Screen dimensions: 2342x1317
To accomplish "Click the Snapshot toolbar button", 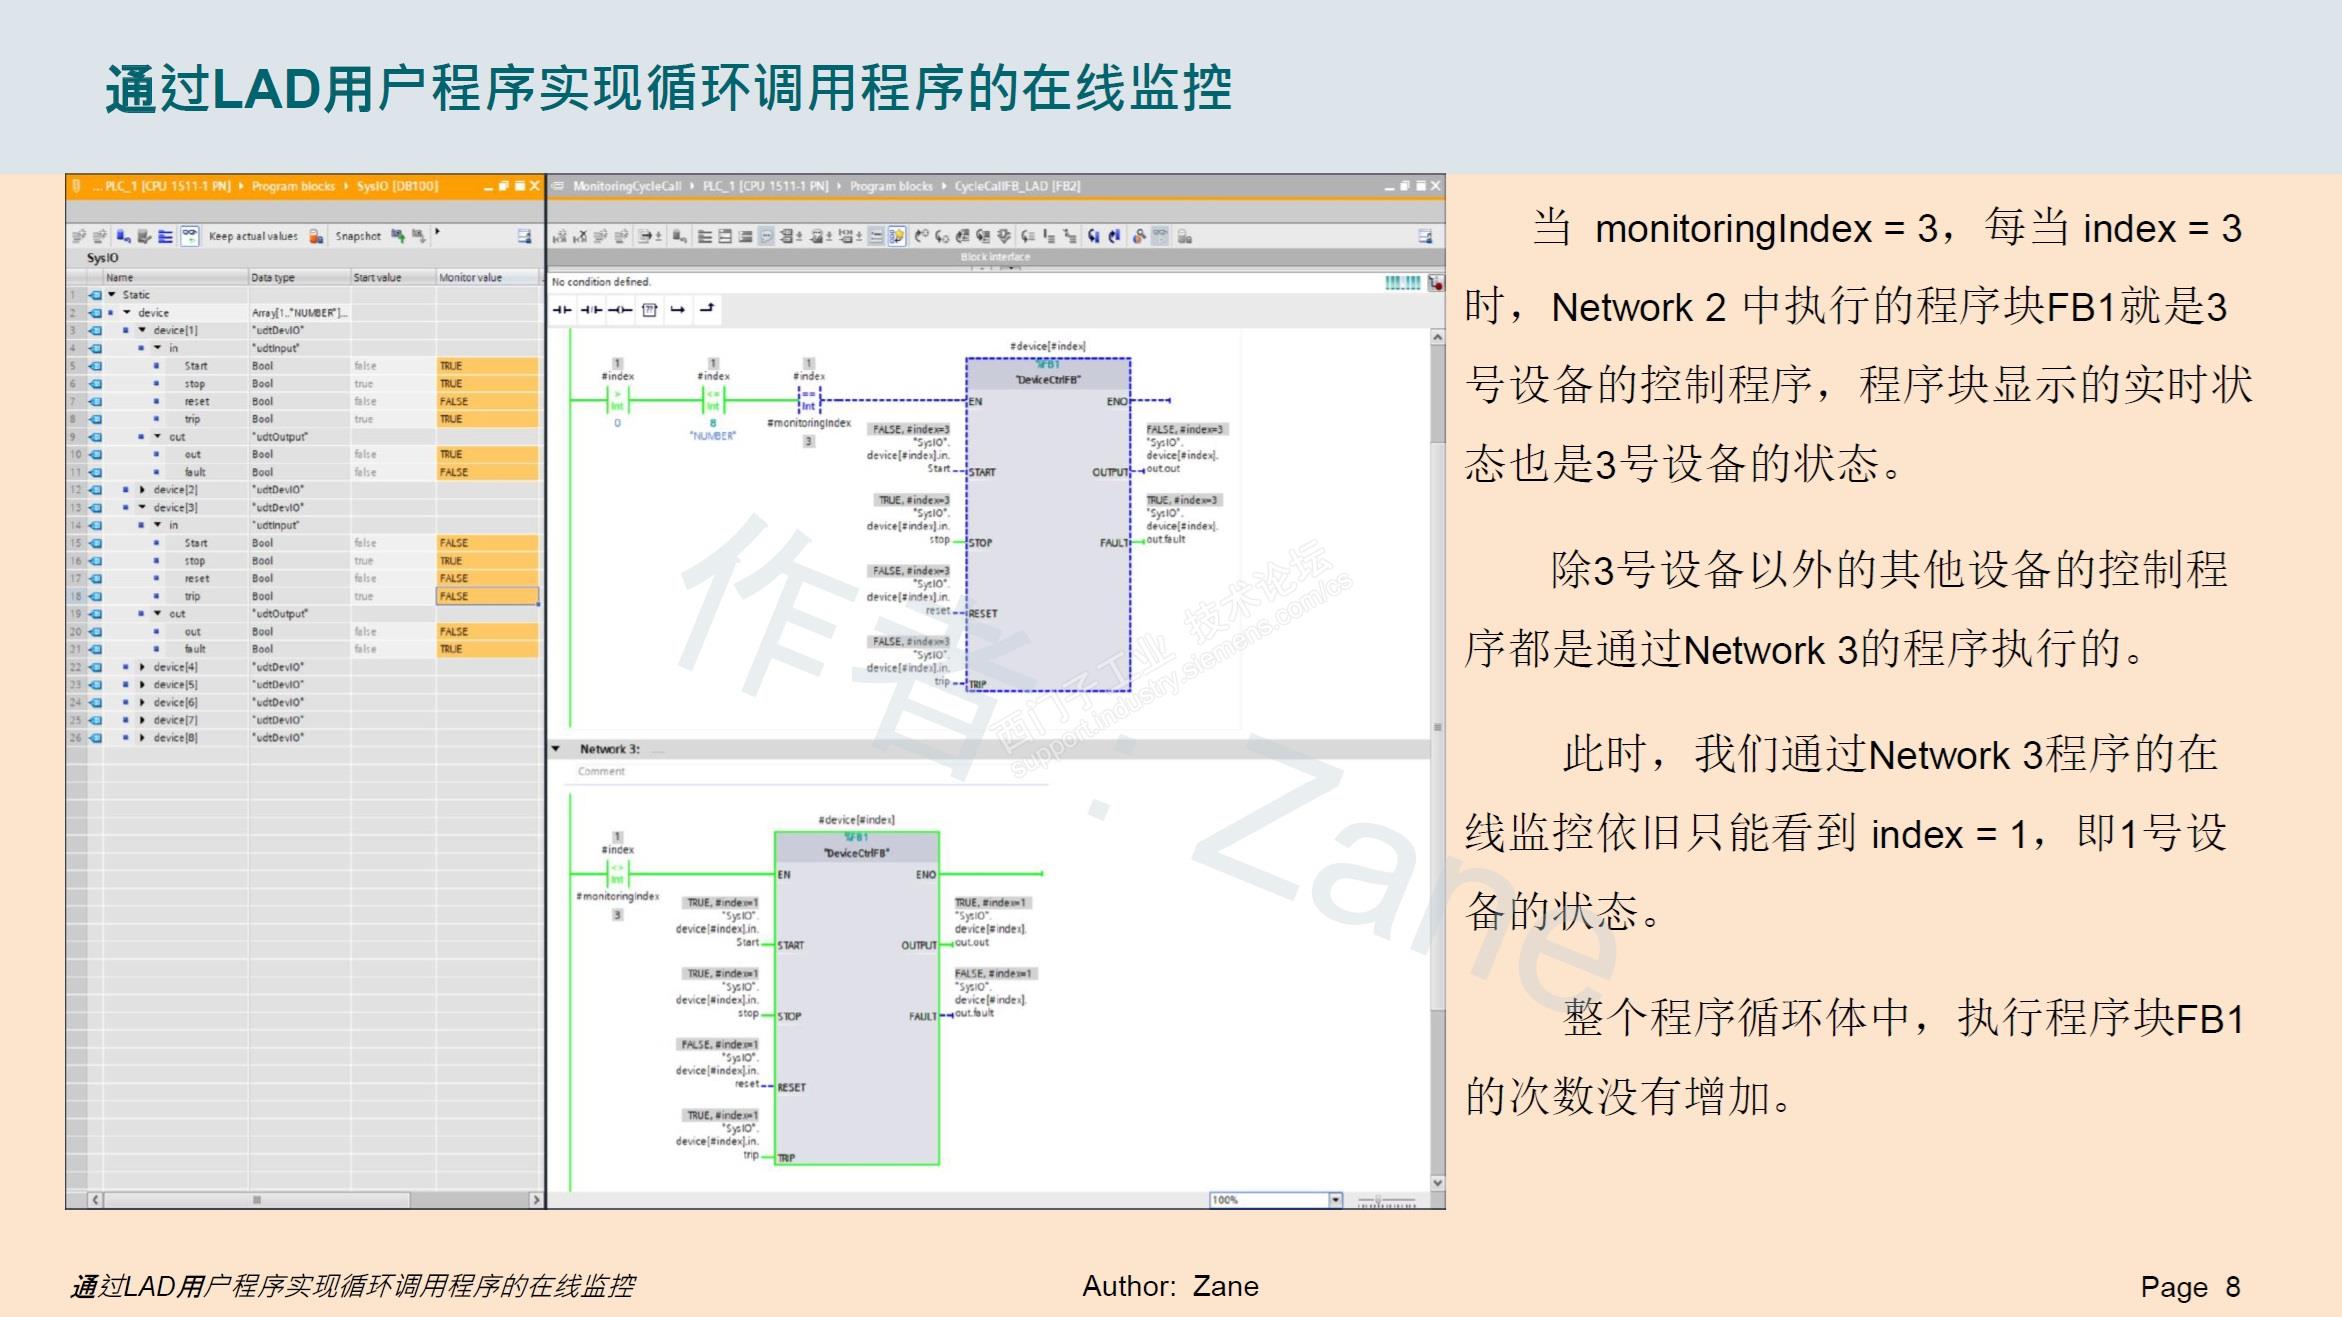I will [357, 236].
